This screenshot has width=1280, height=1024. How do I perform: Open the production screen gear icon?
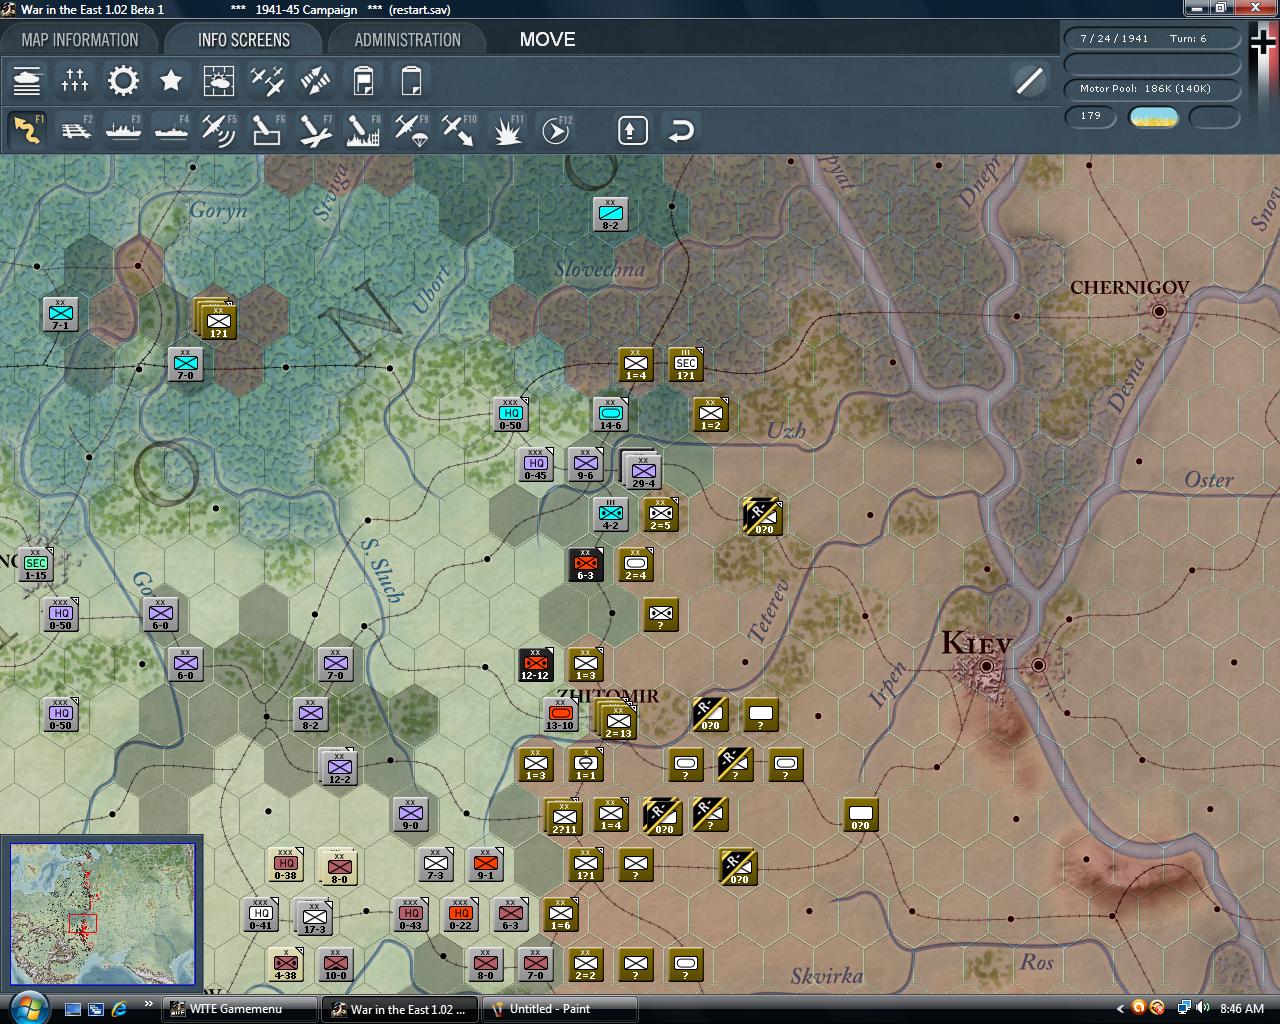(x=123, y=81)
